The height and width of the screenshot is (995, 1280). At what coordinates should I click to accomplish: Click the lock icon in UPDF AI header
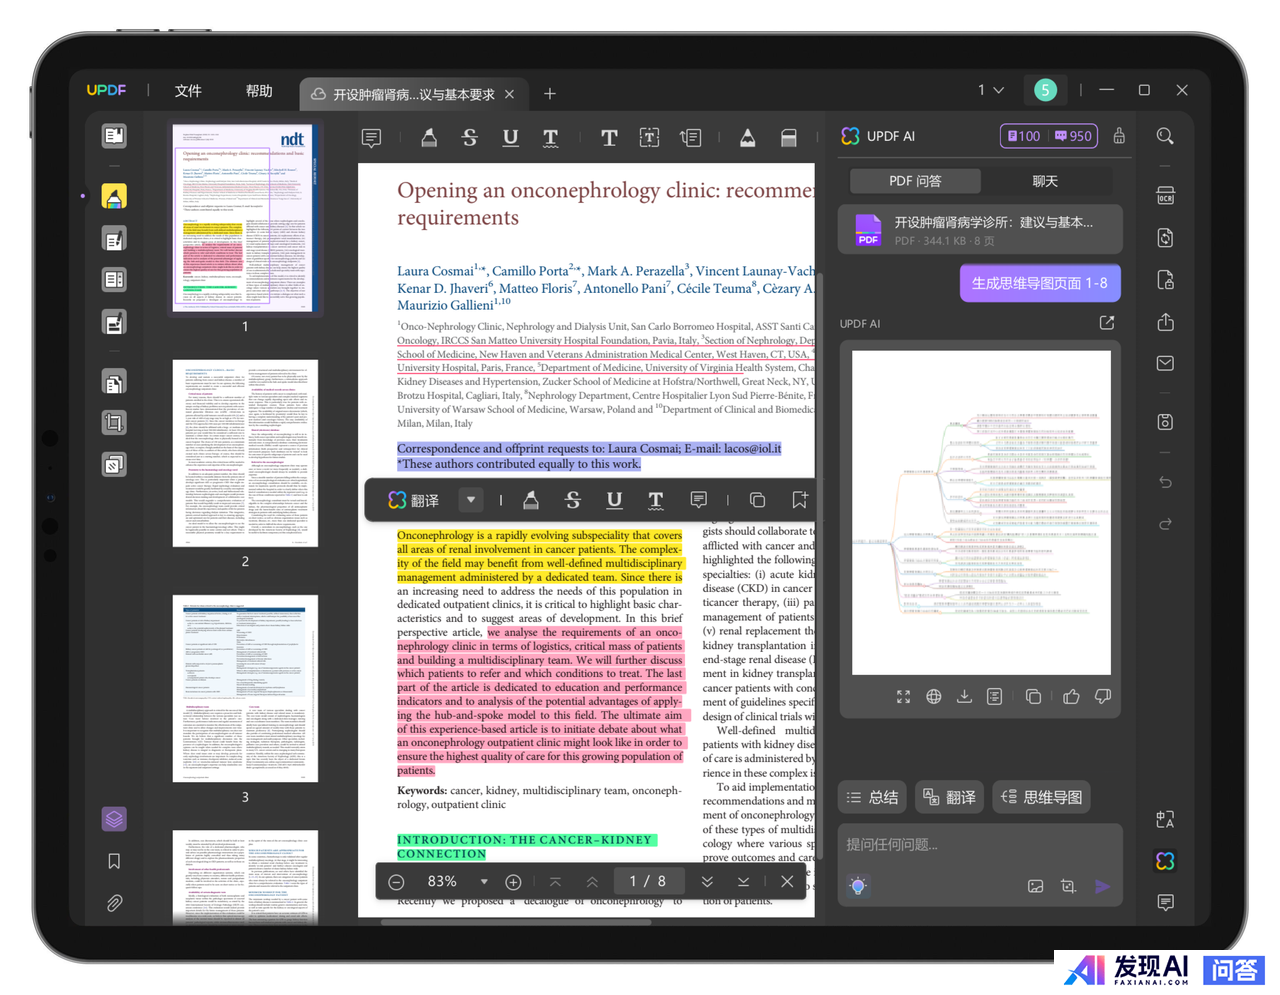[x=1119, y=136]
